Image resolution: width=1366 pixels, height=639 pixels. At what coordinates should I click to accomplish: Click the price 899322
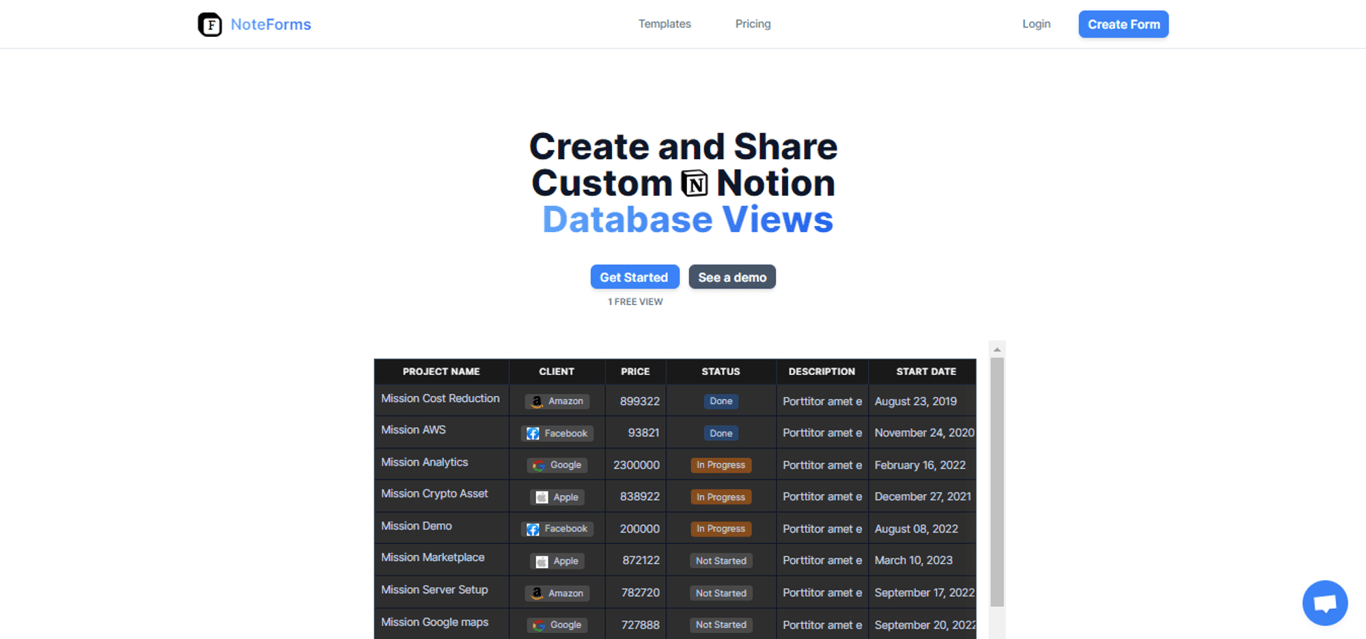click(640, 401)
